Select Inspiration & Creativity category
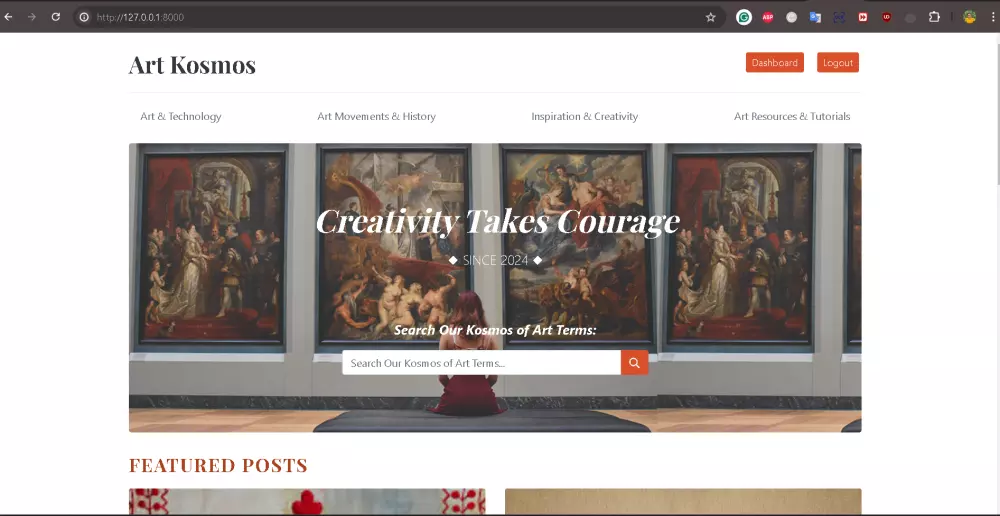The width and height of the screenshot is (1000, 516). [x=585, y=116]
